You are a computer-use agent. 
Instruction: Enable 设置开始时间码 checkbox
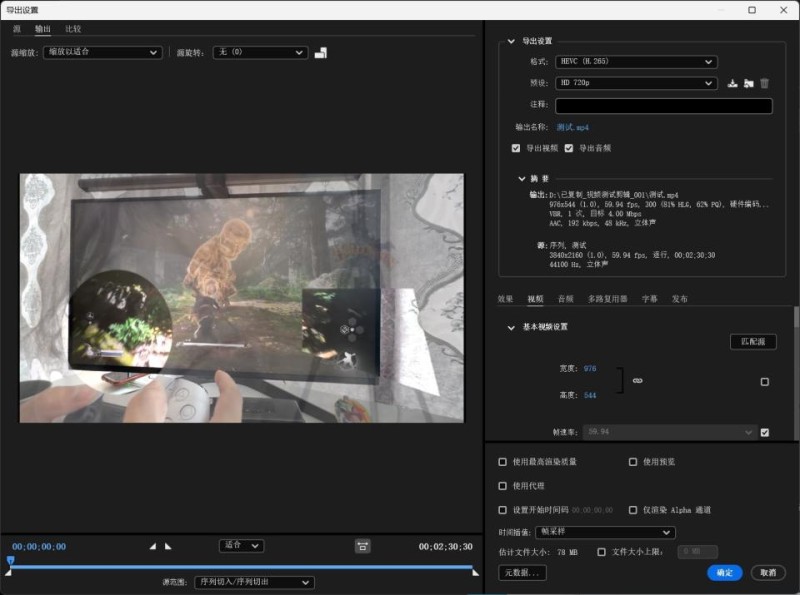(502, 510)
